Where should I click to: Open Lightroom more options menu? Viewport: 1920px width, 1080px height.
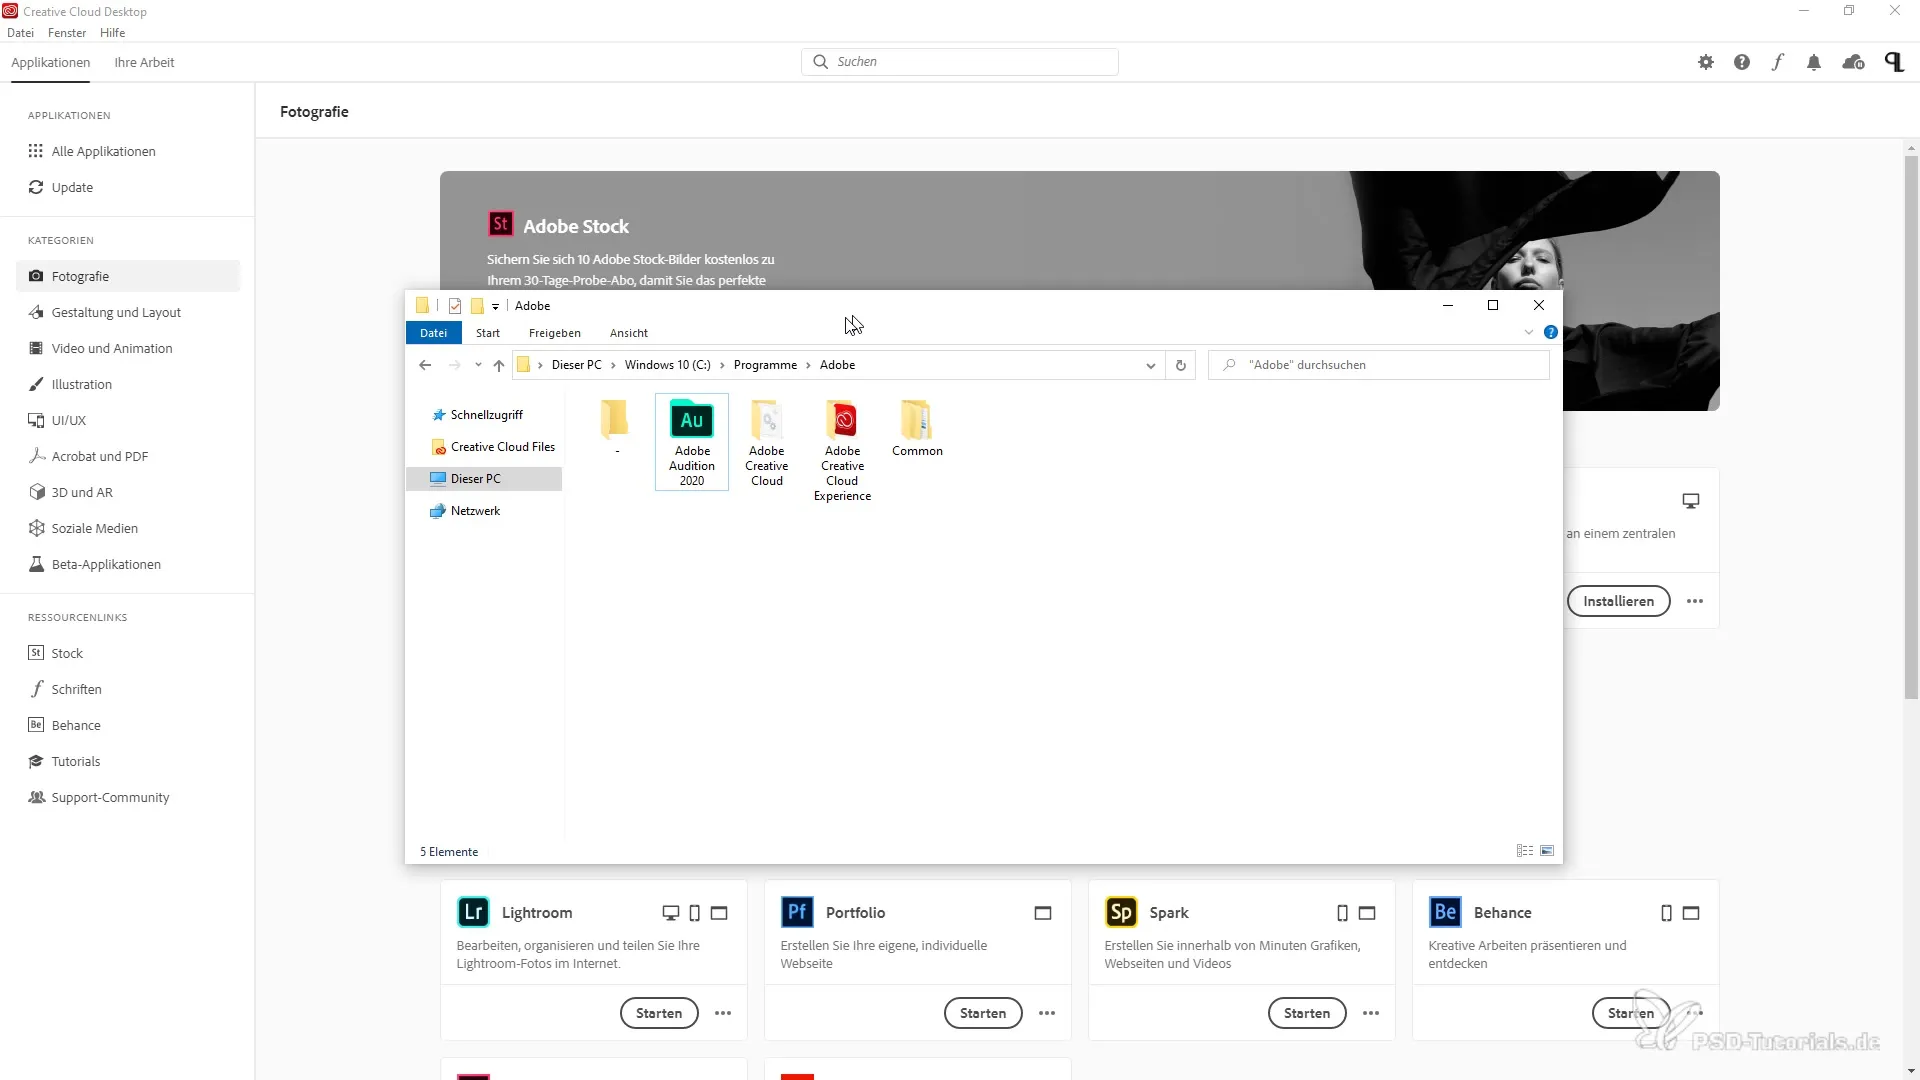click(723, 1013)
